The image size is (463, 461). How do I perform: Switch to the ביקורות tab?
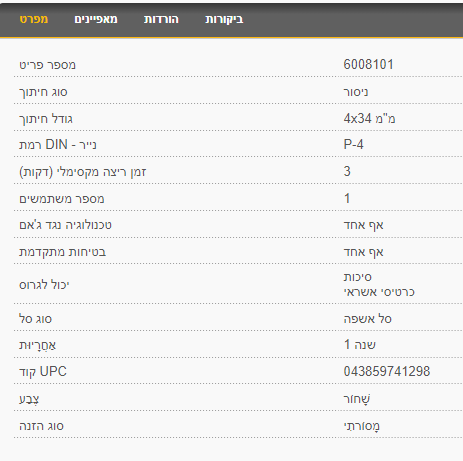click(x=224, y=19)
